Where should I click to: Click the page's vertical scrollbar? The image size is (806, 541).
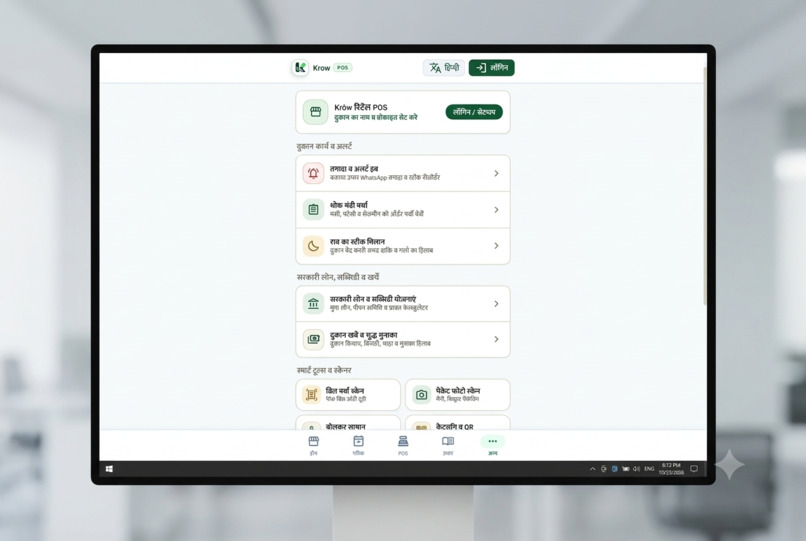705,185
